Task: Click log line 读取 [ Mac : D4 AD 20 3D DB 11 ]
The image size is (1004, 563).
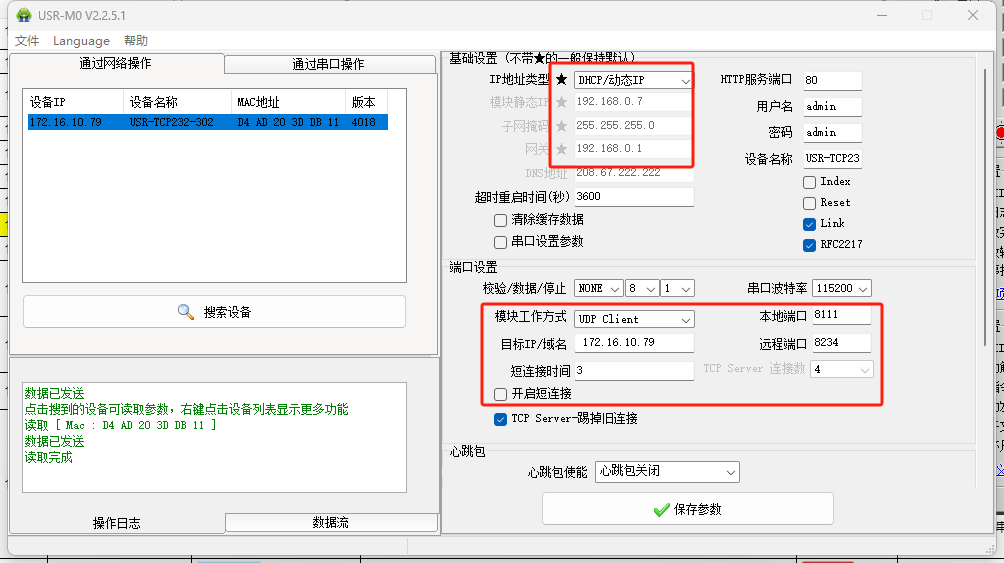Action: [x=120, y=425]
